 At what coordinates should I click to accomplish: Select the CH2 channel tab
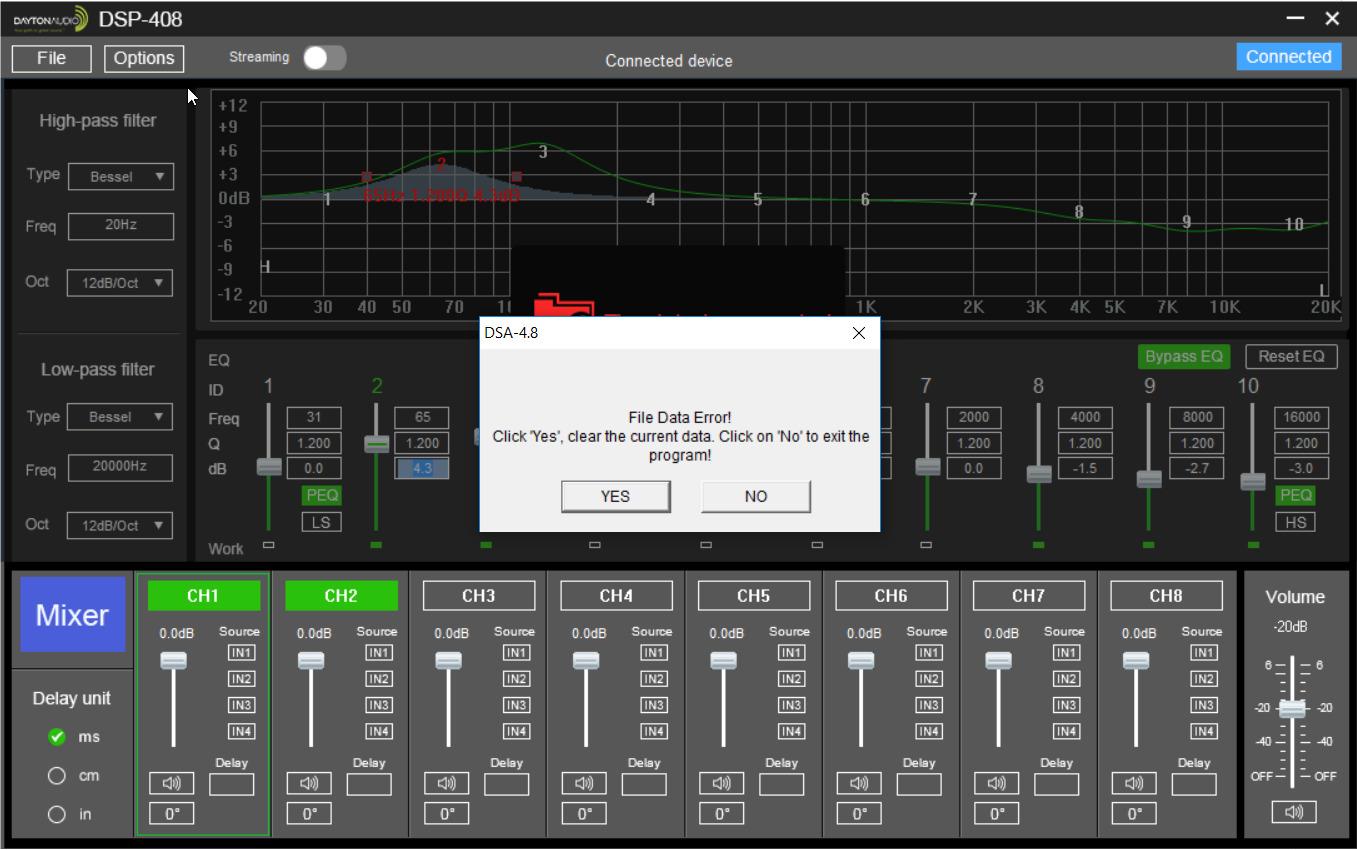tap(341, 596)
